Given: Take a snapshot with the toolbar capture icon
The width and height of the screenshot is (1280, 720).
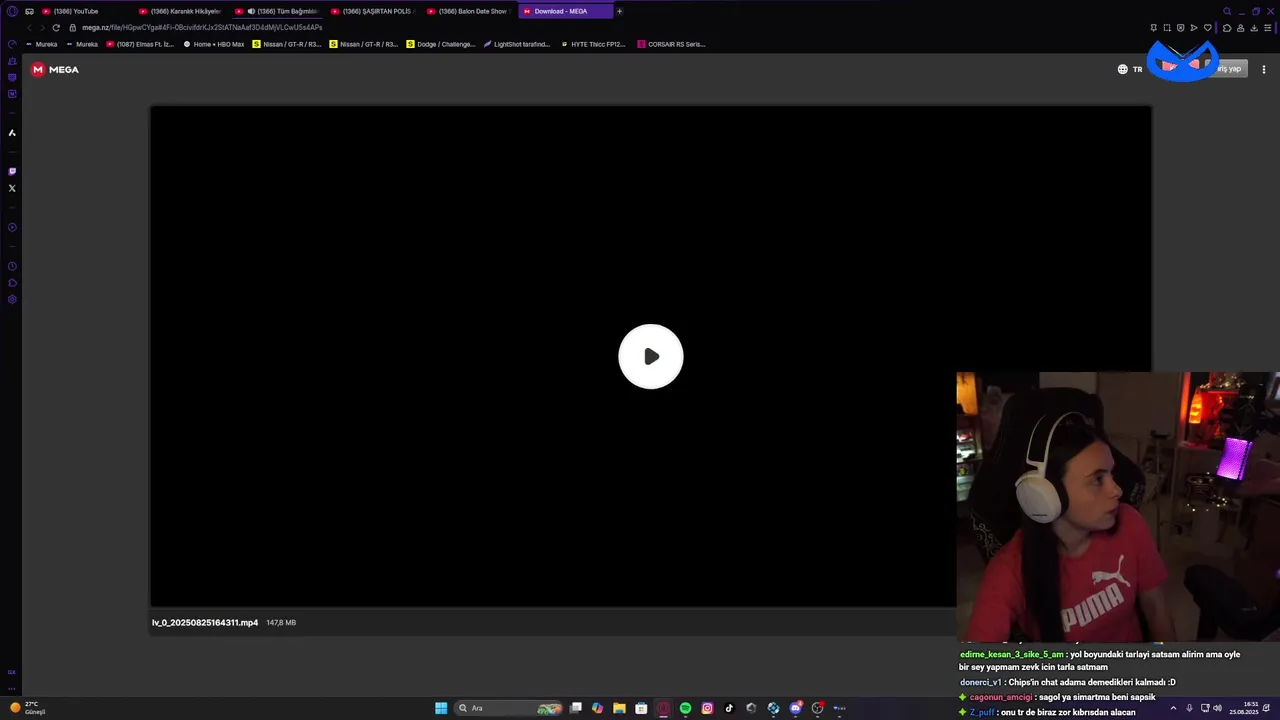Looking at the screenshot, I should click(1167, 28).
